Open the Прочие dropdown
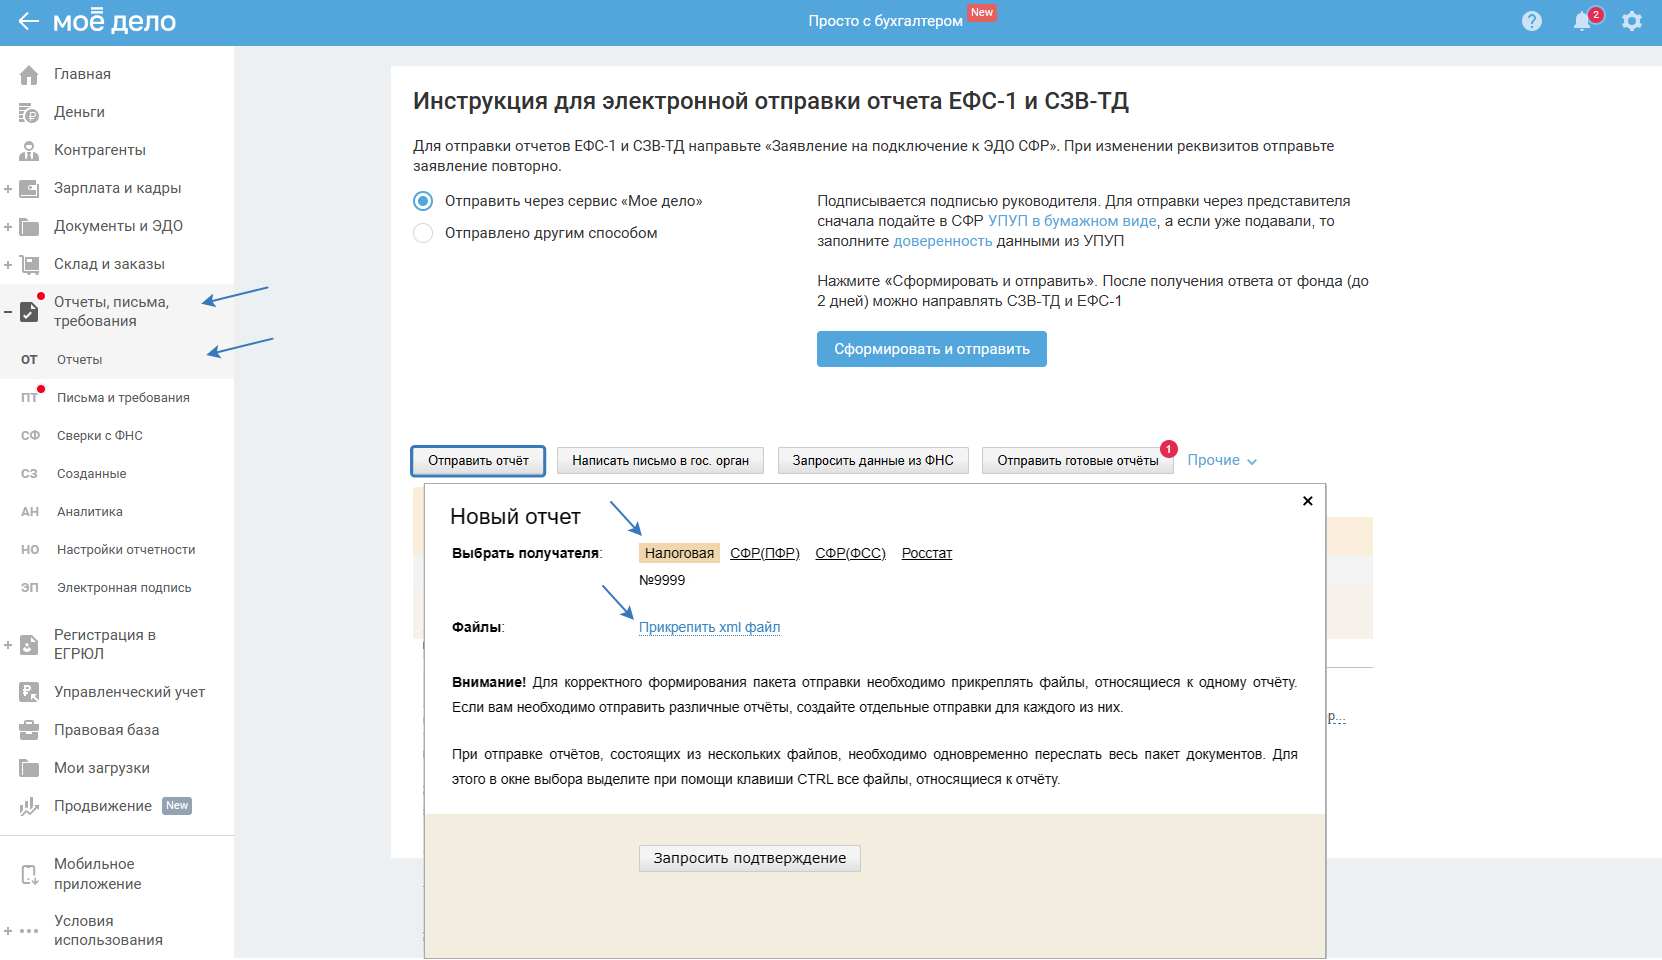Image resolution: width=1662 pixels, height=960 pixels. pos(1222,460)
